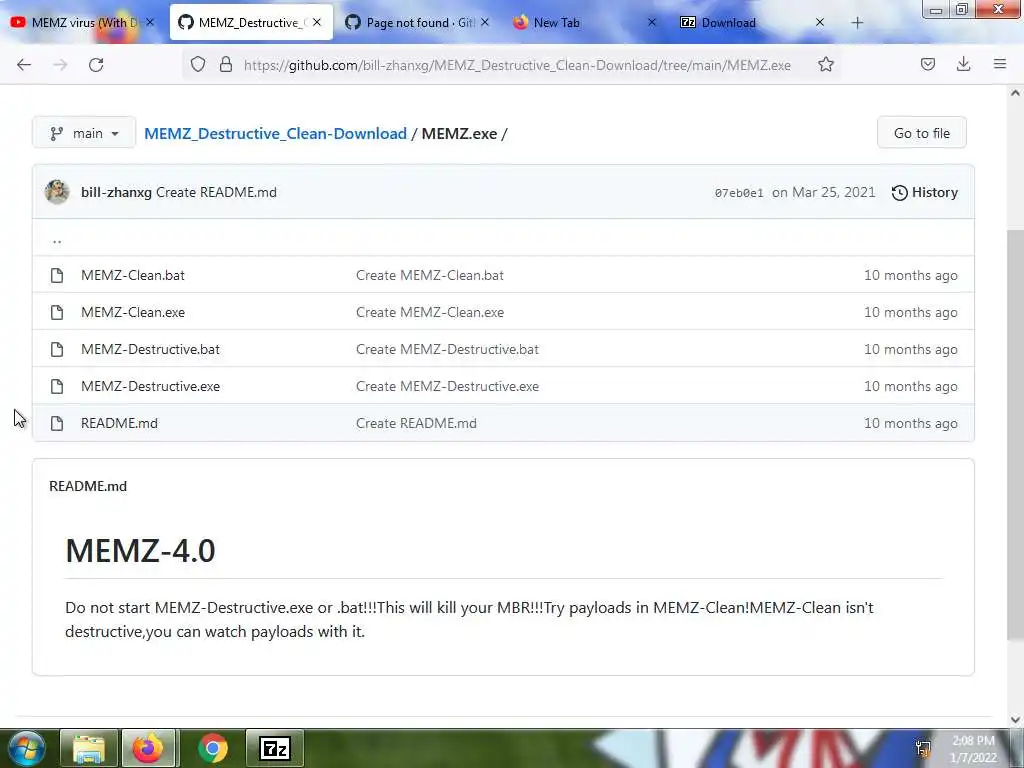The width and height of the screenshot is (1024, 768).
Task: Open Create MEMZ-Clean.exe commit link
Action: 430,312
